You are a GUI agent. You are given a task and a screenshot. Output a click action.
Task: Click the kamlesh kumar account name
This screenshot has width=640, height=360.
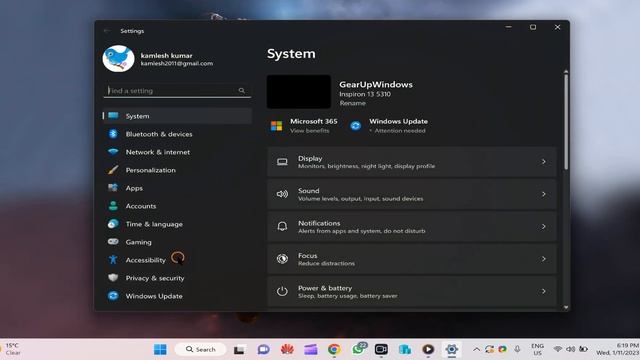point(166,56)
